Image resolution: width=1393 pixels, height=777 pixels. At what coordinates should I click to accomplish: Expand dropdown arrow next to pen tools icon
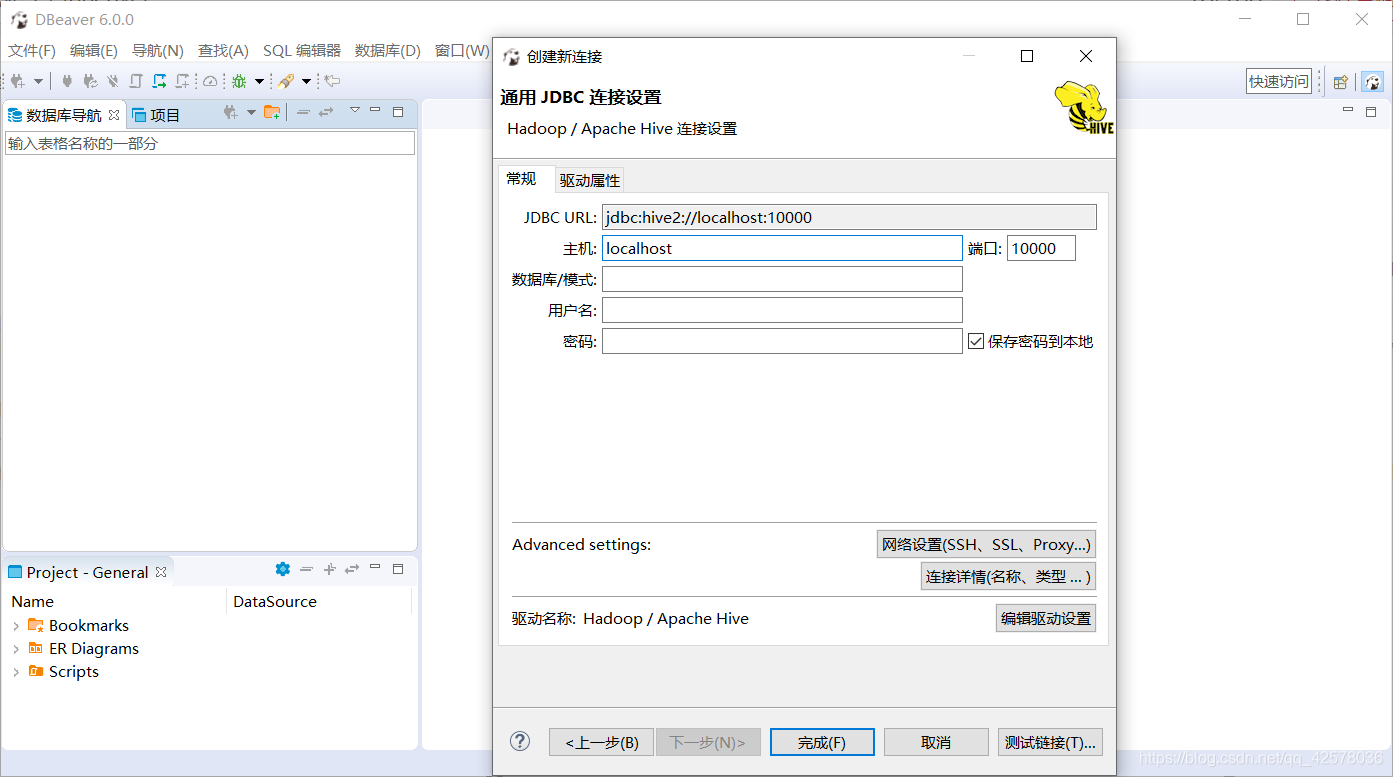click(x=306, y=81)
